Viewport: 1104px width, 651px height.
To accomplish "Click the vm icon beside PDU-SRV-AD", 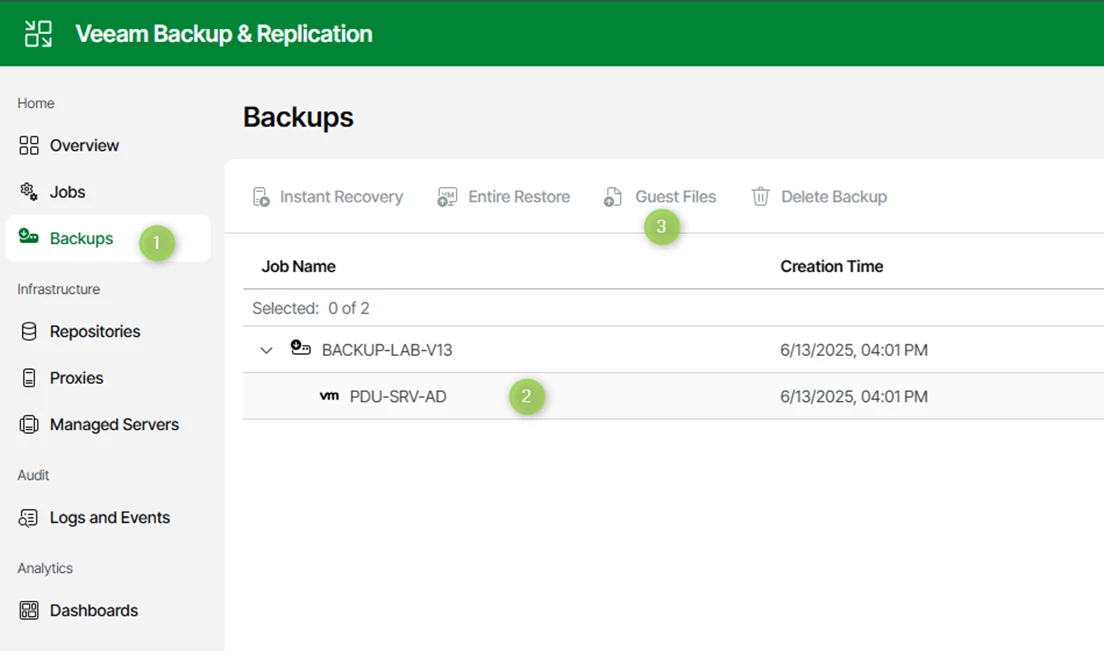I will point(329,396).
